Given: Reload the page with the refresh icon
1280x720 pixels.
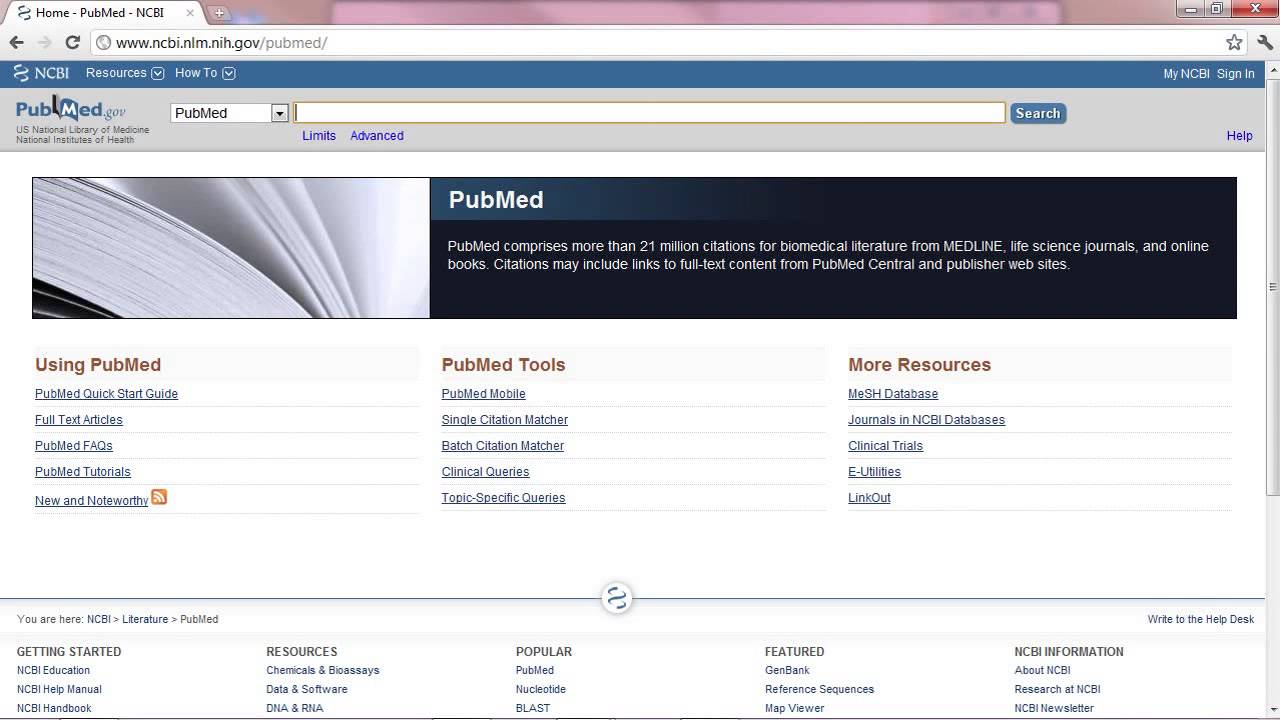Looking at the screenshot, I should (72, 42).
